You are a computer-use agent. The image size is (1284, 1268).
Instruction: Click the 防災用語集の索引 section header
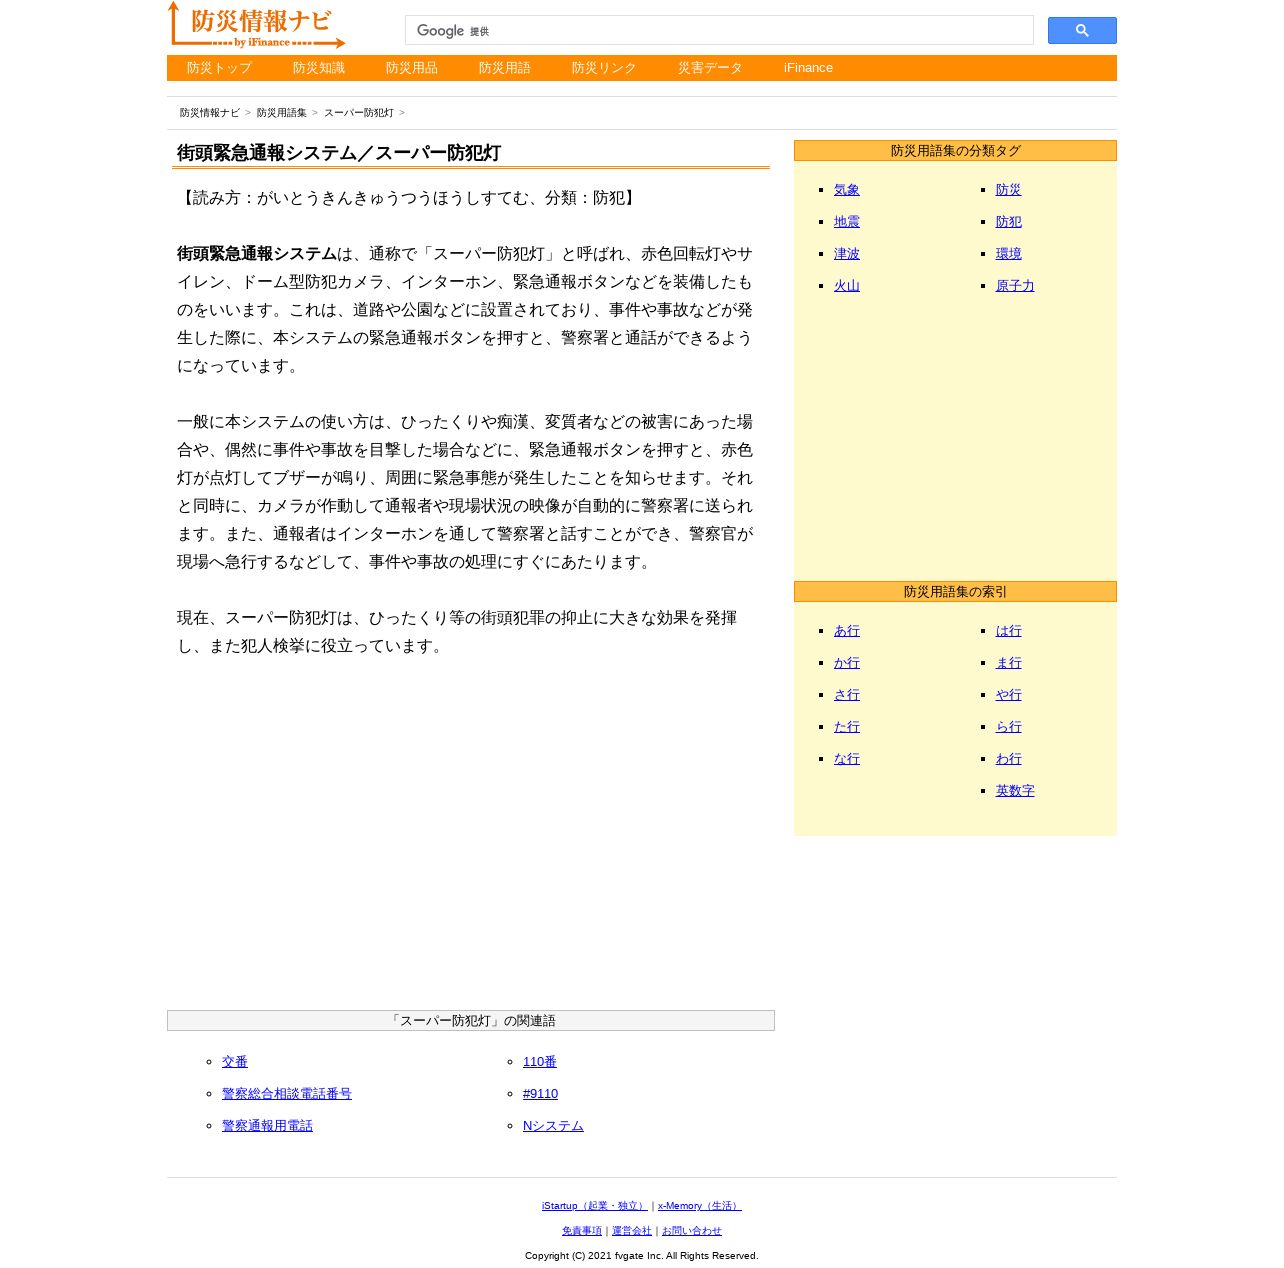coord(955,592)
